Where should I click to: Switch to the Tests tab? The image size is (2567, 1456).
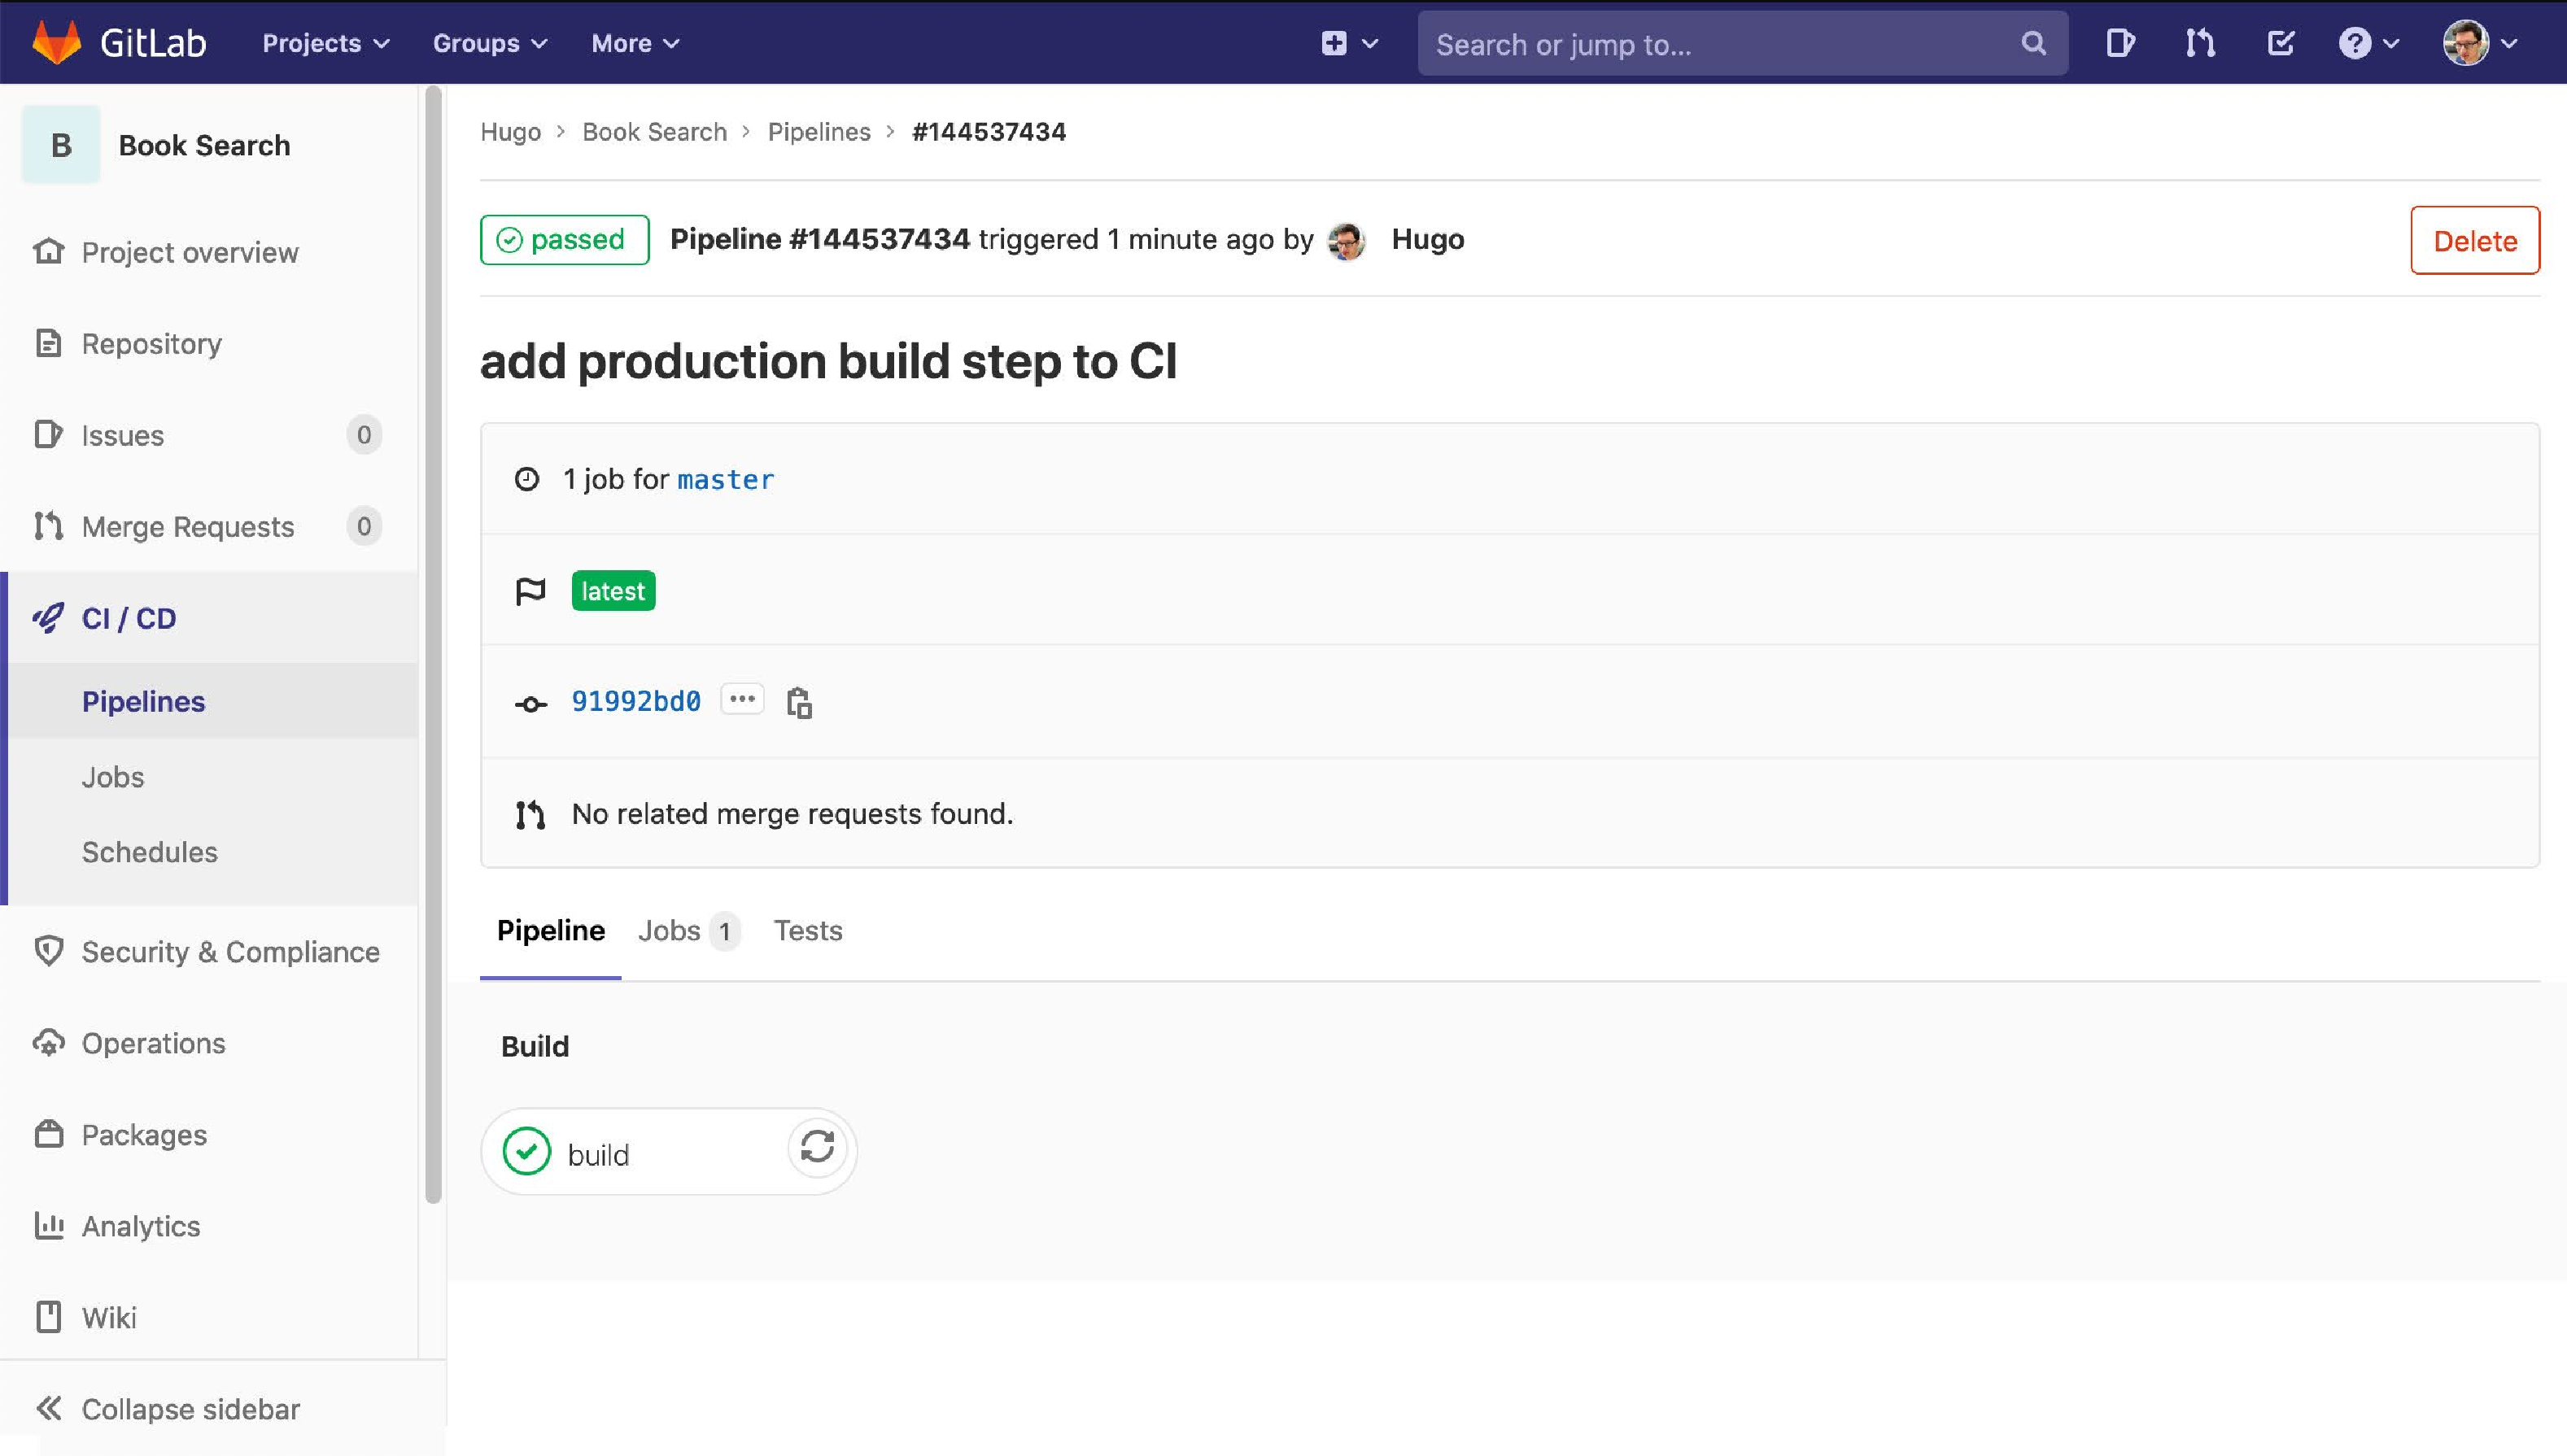(x=808, y=931)
